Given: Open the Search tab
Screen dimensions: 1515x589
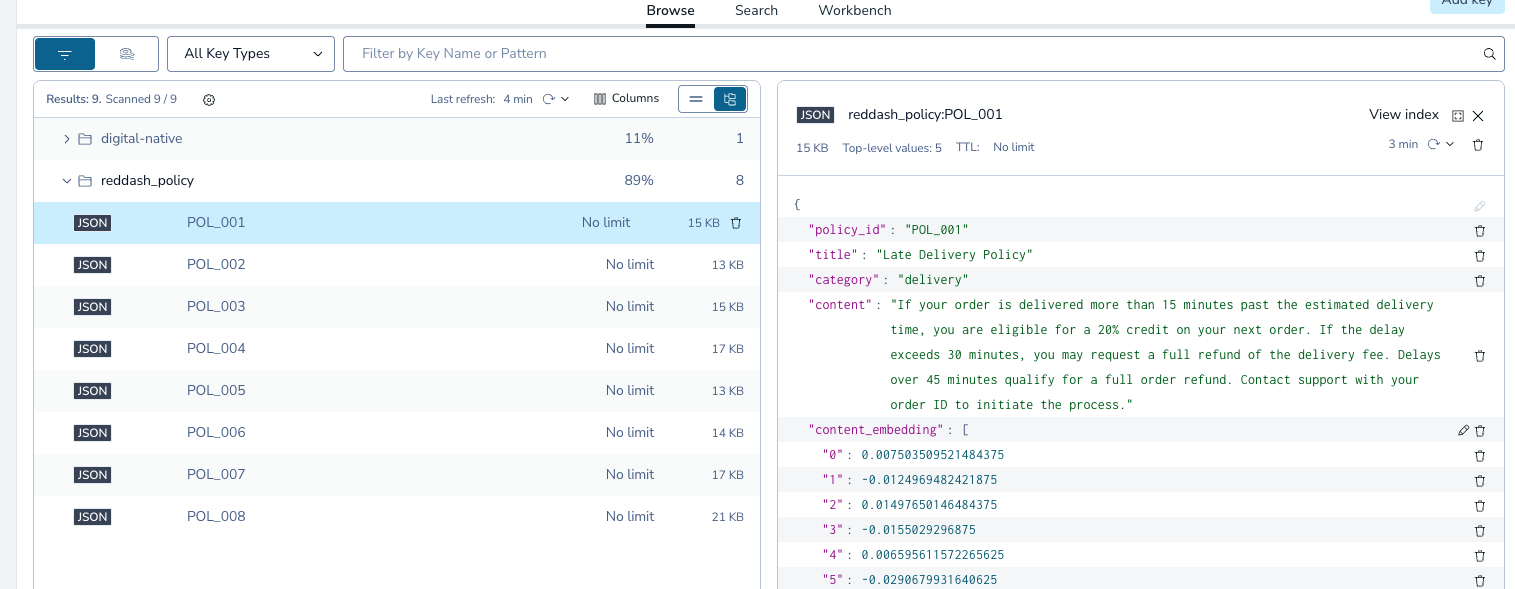Looking at the screenshot, I should click(756, 11).
